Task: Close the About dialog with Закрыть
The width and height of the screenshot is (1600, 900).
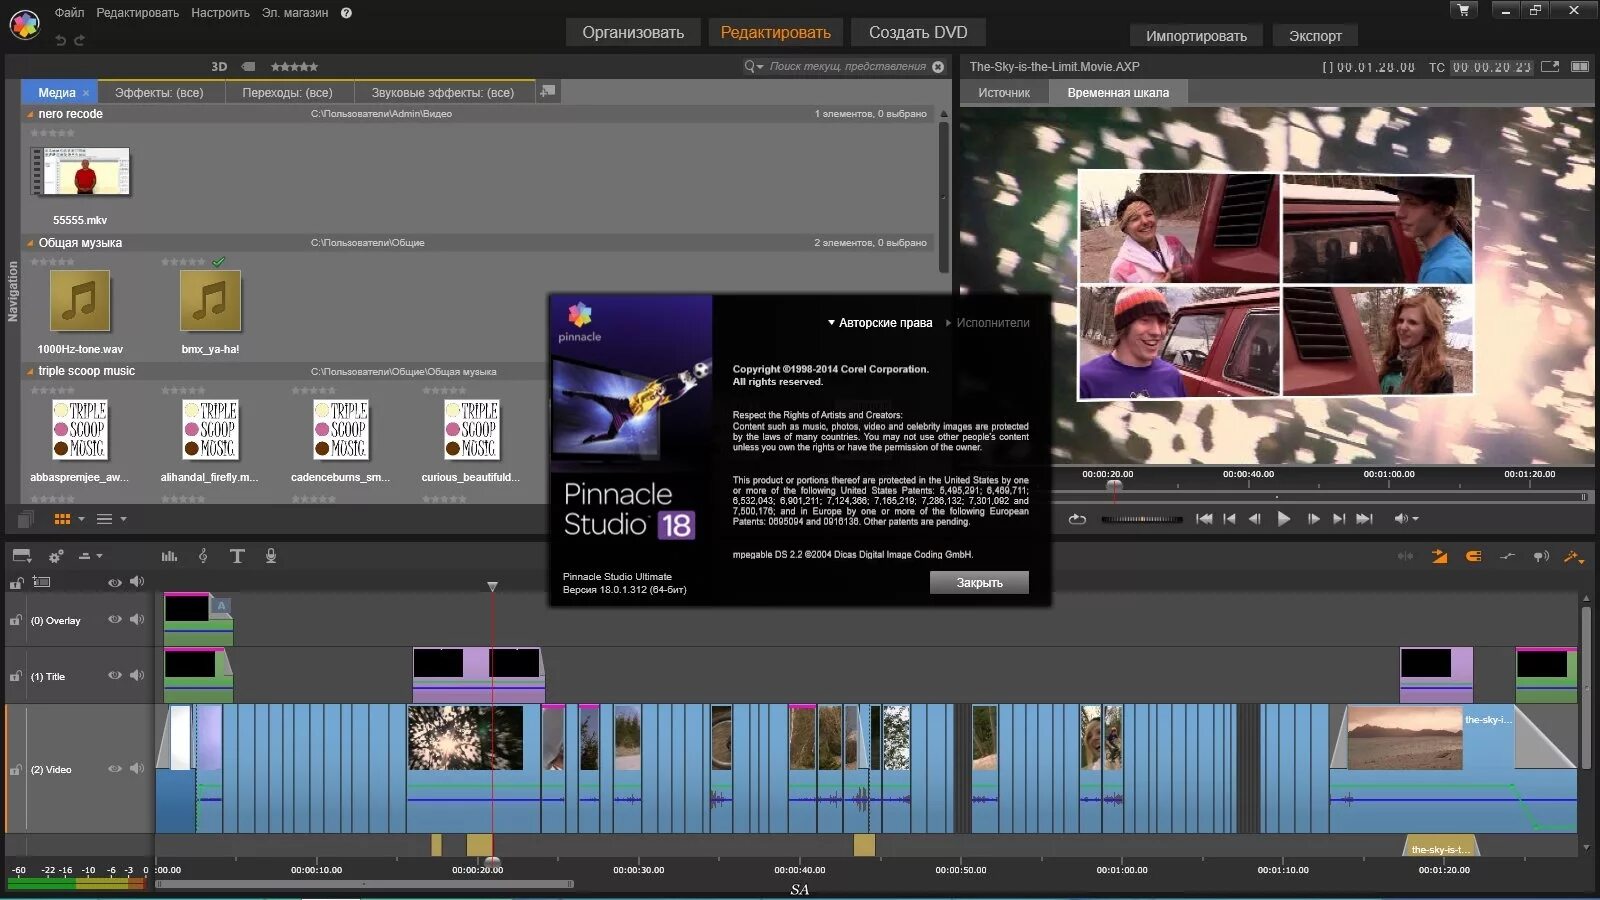Action: (x=979, y=583)
